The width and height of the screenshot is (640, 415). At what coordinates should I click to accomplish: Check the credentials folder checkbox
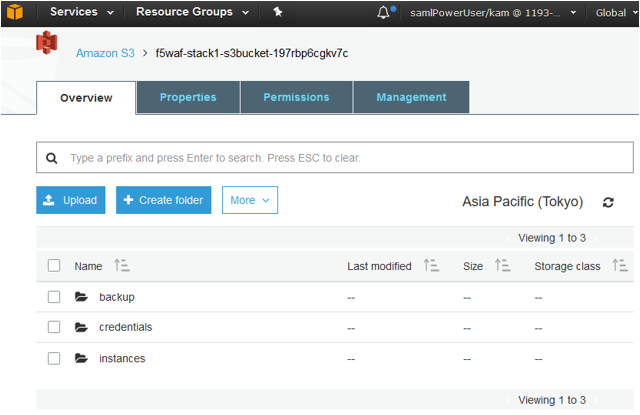[x=54, y=327]
